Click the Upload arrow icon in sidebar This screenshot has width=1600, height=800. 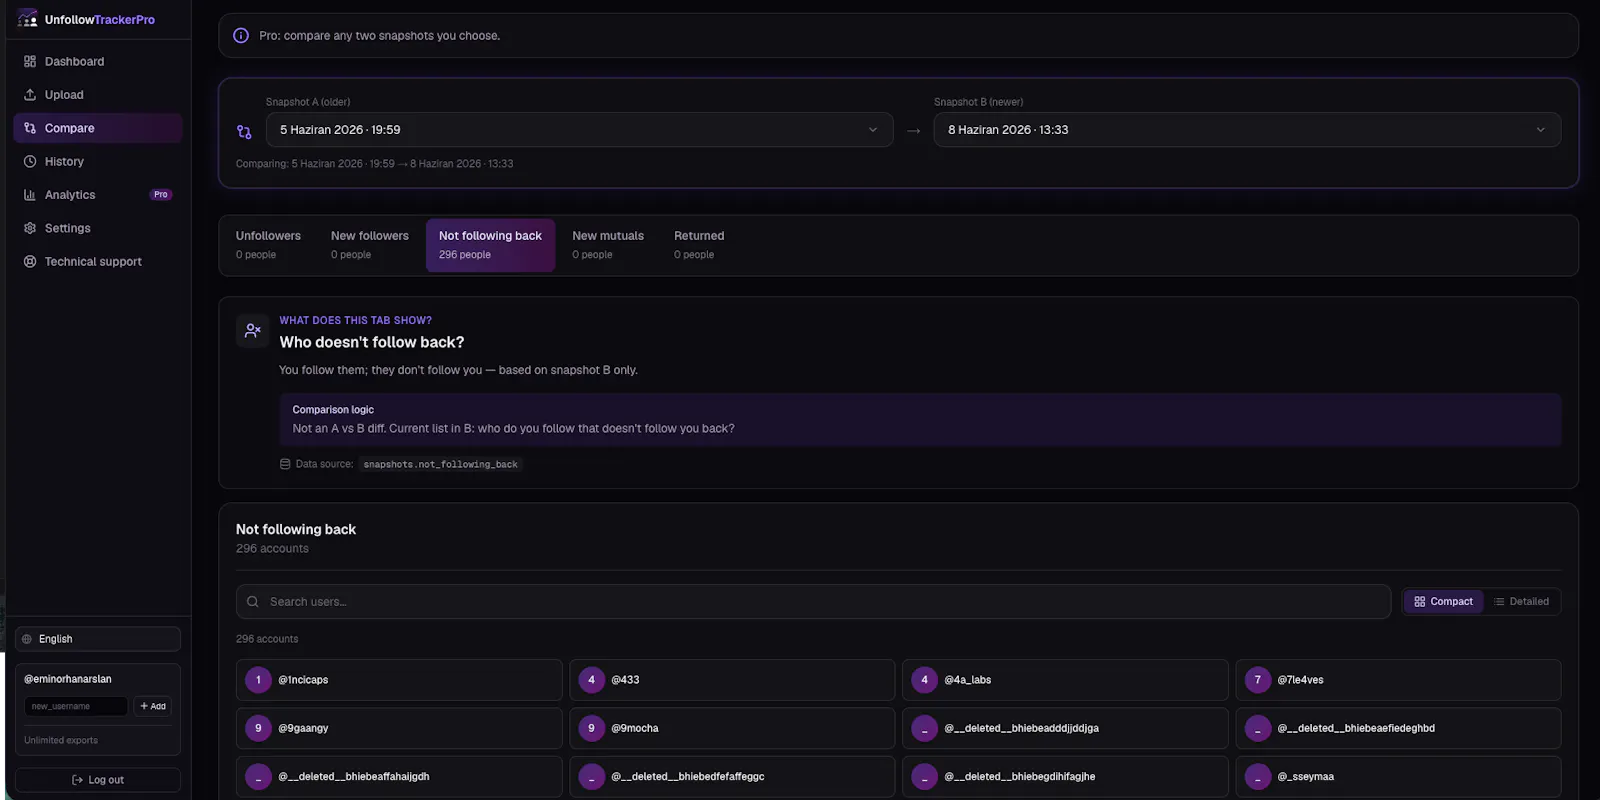[30, 95]
